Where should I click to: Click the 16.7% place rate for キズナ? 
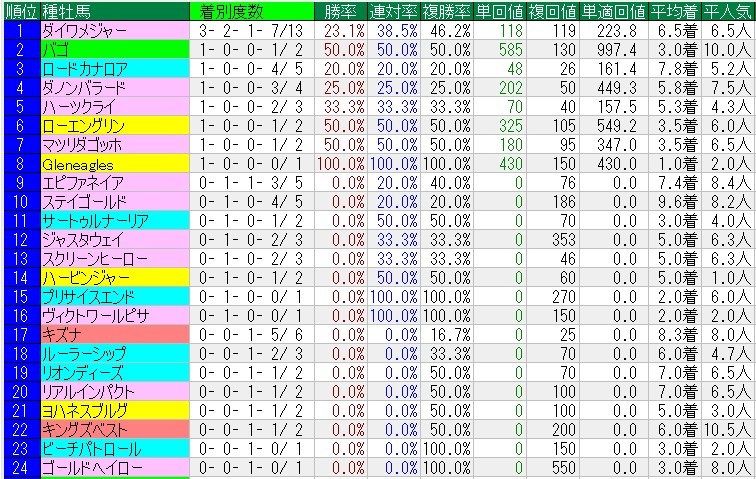click(446, 335)
